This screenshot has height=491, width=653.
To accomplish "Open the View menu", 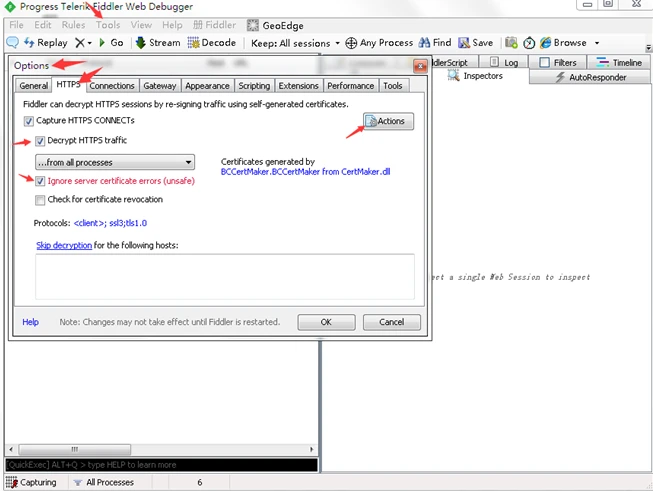I will (141, 25).
